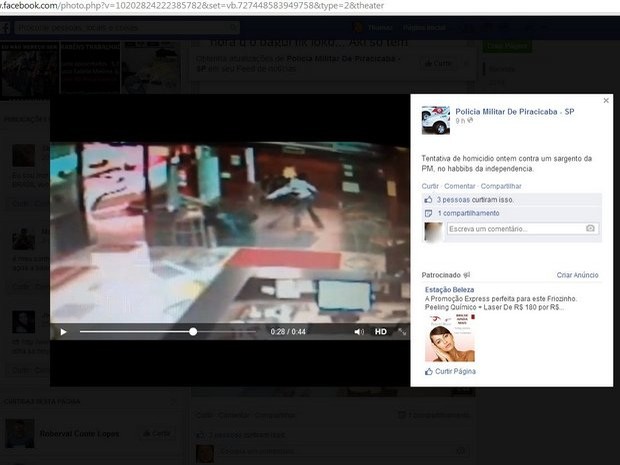This screenshot has width=620, height=465.
Task: Click the comment input field
Action: (x=514, y=229)
